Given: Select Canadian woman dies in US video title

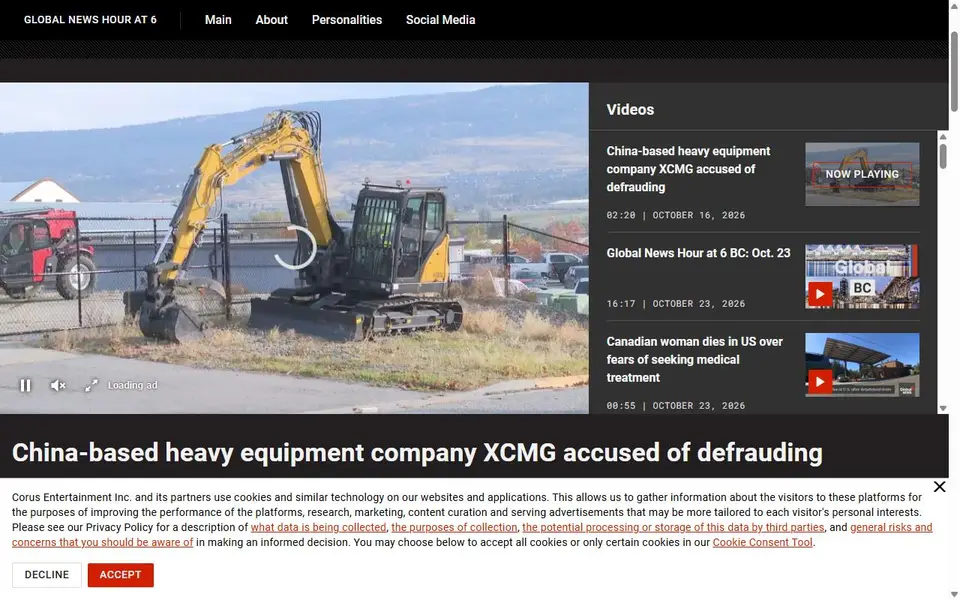Looking at the screenshot, I should pos(694,359).
